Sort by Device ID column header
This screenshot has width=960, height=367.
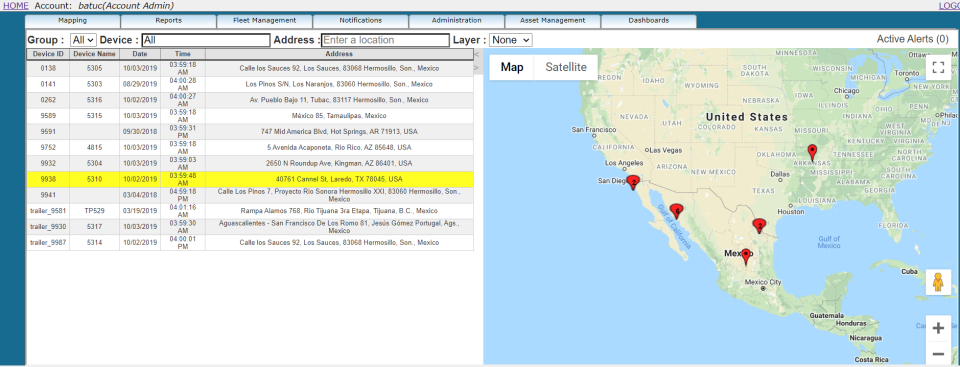coord(48,54)
